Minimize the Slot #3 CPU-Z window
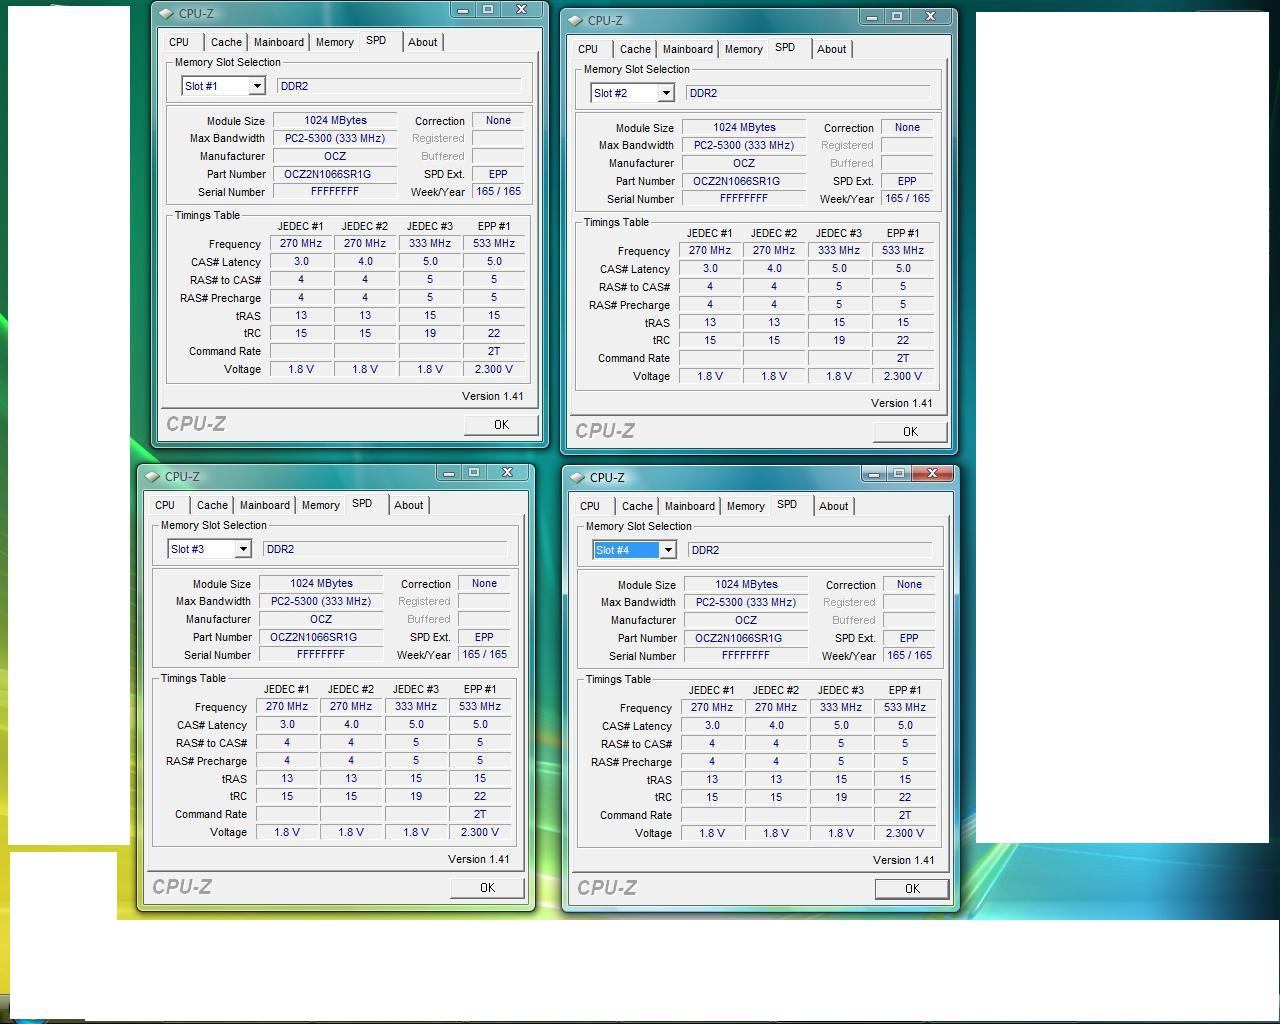1280x1024 pixels. click(448, 473)
